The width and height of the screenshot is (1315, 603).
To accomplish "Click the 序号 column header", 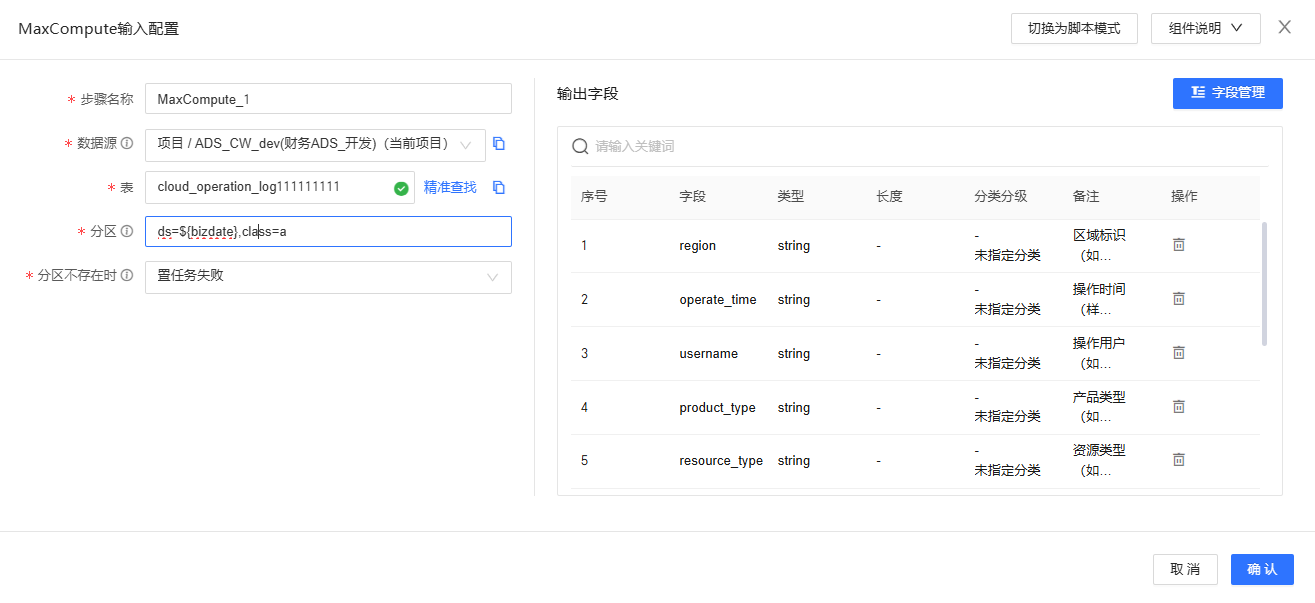I will point(594,197).
